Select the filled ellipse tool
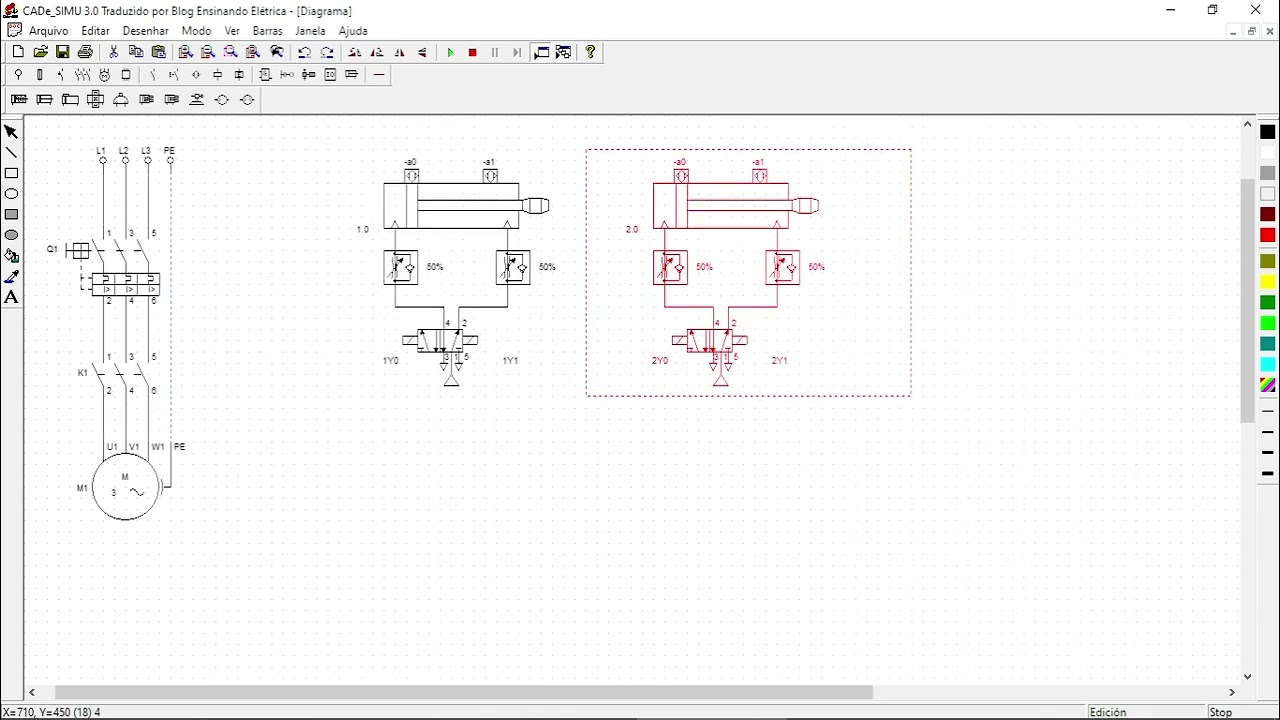This screenshot has height=720, width=1280. point(12,235)
